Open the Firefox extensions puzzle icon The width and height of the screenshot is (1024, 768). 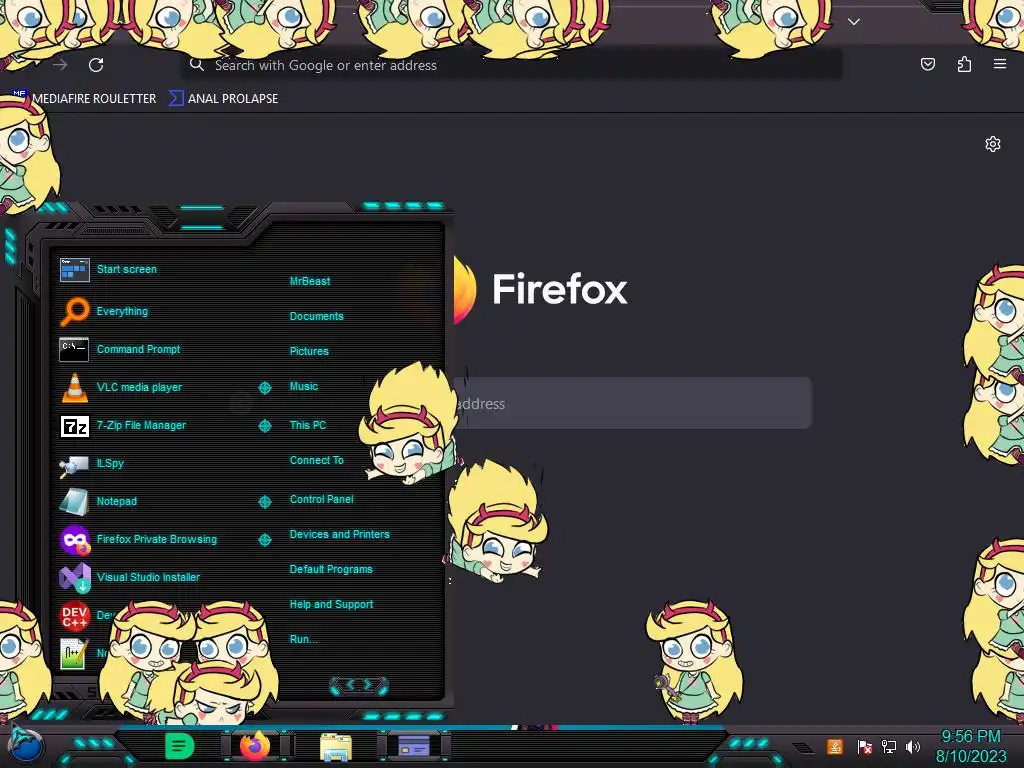964,64
